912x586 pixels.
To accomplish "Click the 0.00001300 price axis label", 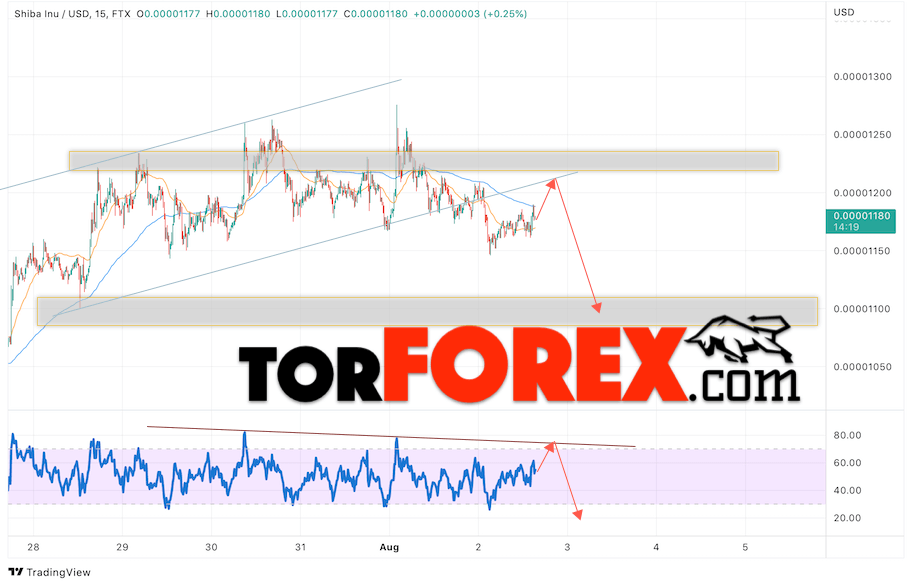I will [862, 77].
